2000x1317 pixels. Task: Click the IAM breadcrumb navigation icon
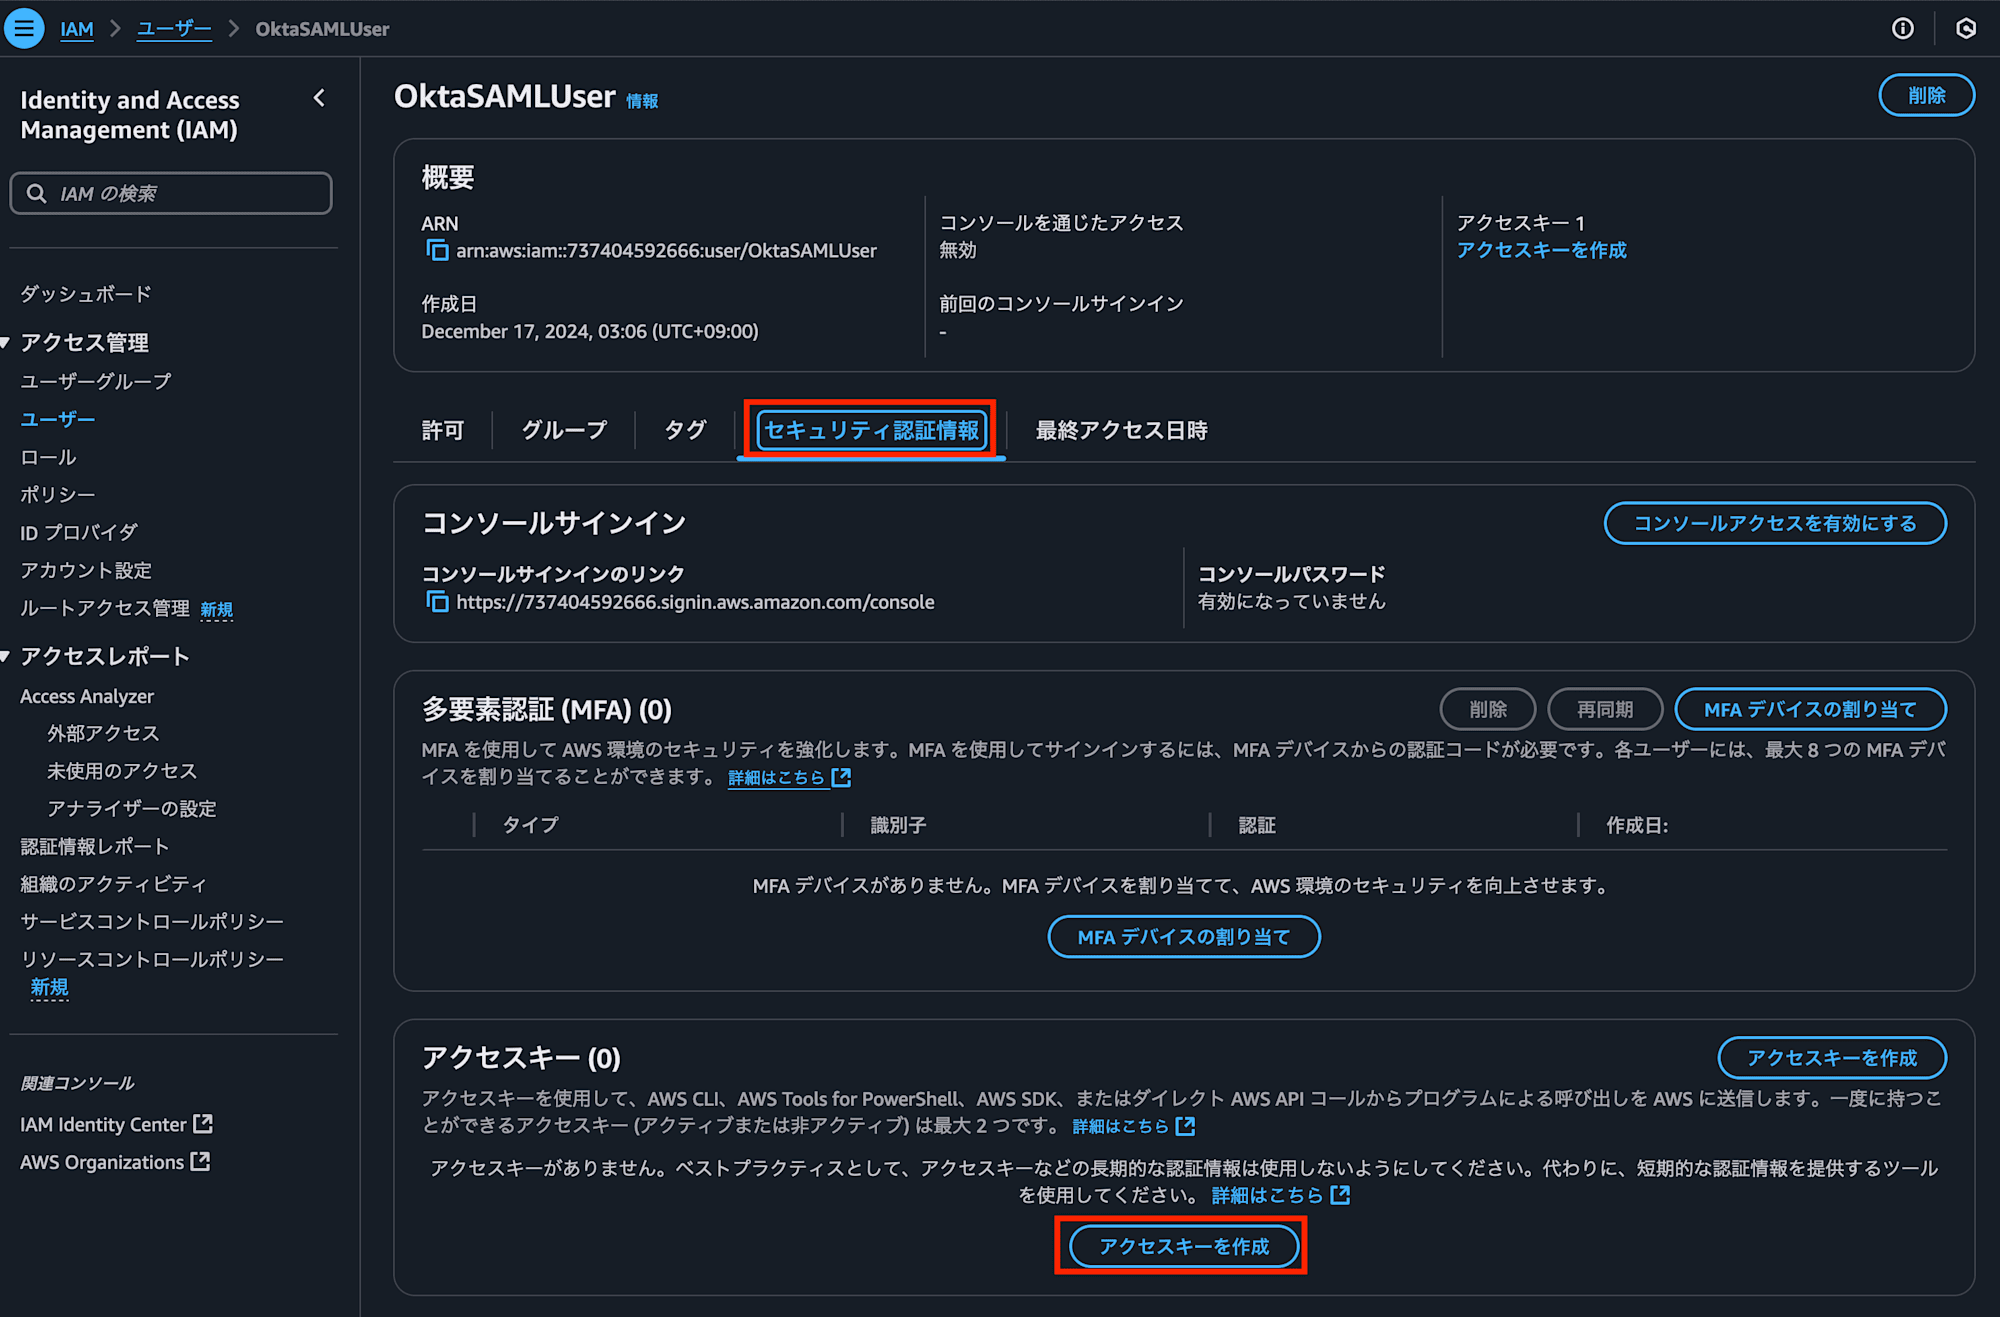tap(78, 25)
